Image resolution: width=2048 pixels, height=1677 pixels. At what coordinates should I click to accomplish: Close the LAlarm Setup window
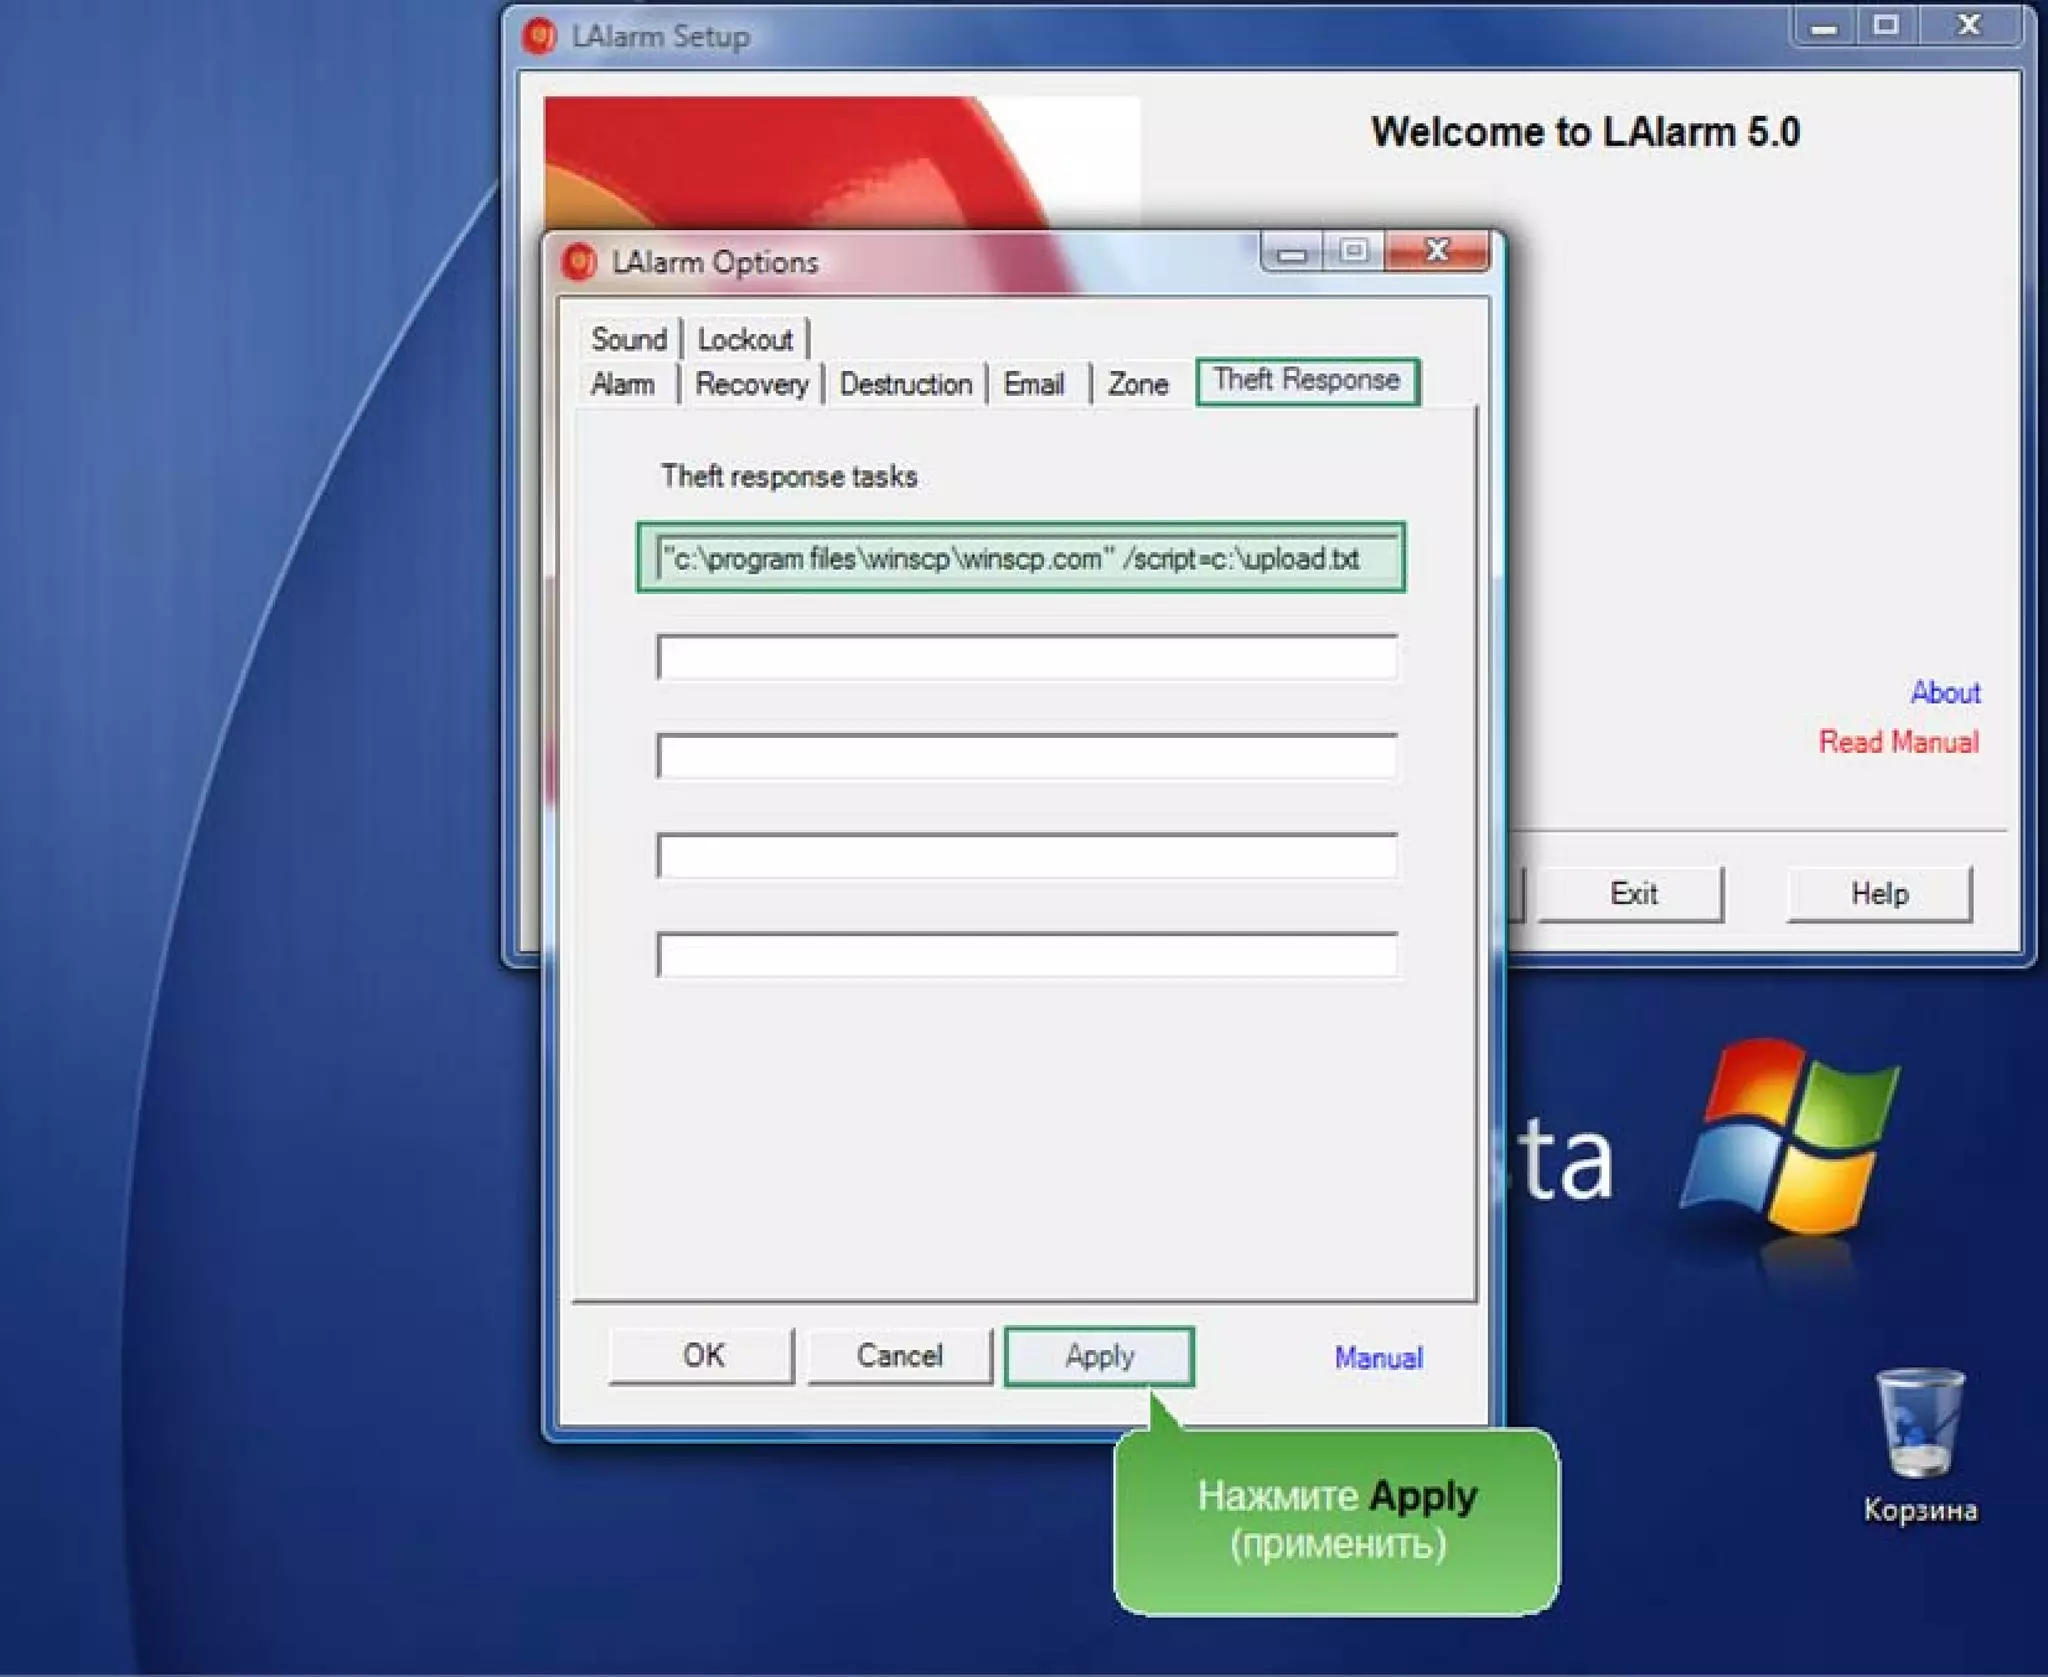pyautogui.click(x=1969, y=26)
